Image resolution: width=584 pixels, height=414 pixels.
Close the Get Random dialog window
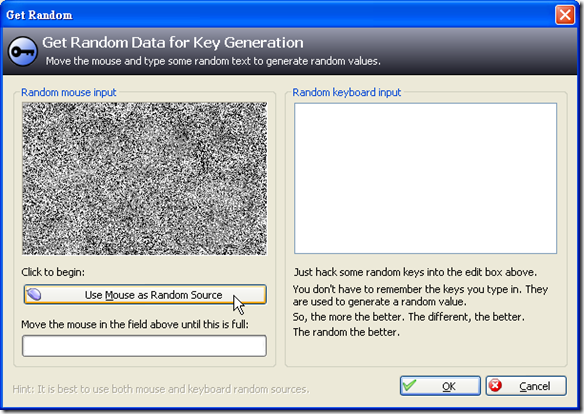point(565,15)
